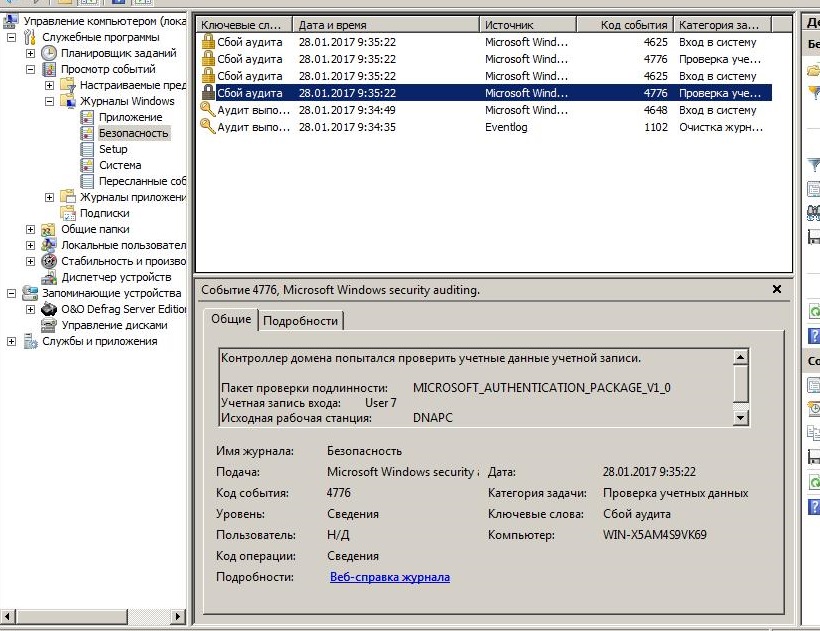Open the Веб-справка журнала link
Image resolution: width=820 pixels, height=631 pixels.
[x=389, y=577]
